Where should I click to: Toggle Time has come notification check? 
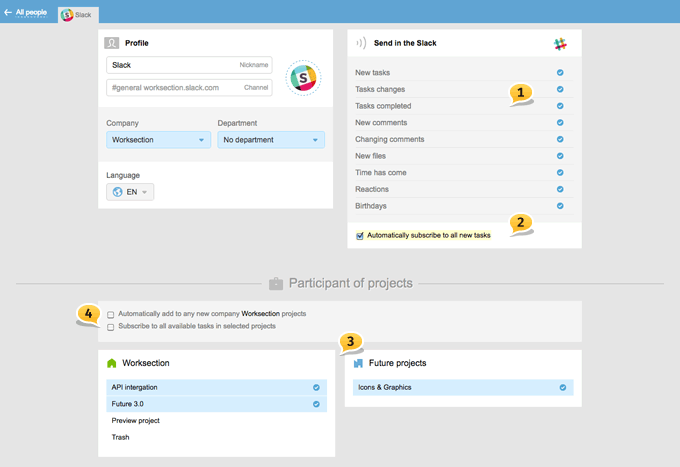[x=560, y=173]
